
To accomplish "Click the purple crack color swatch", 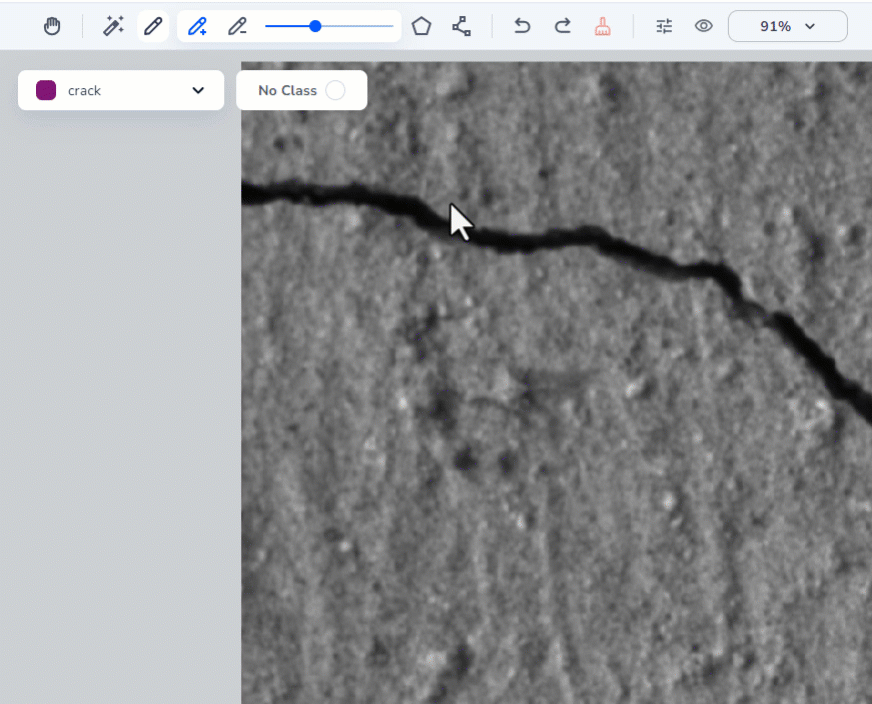I will (46, 90).
